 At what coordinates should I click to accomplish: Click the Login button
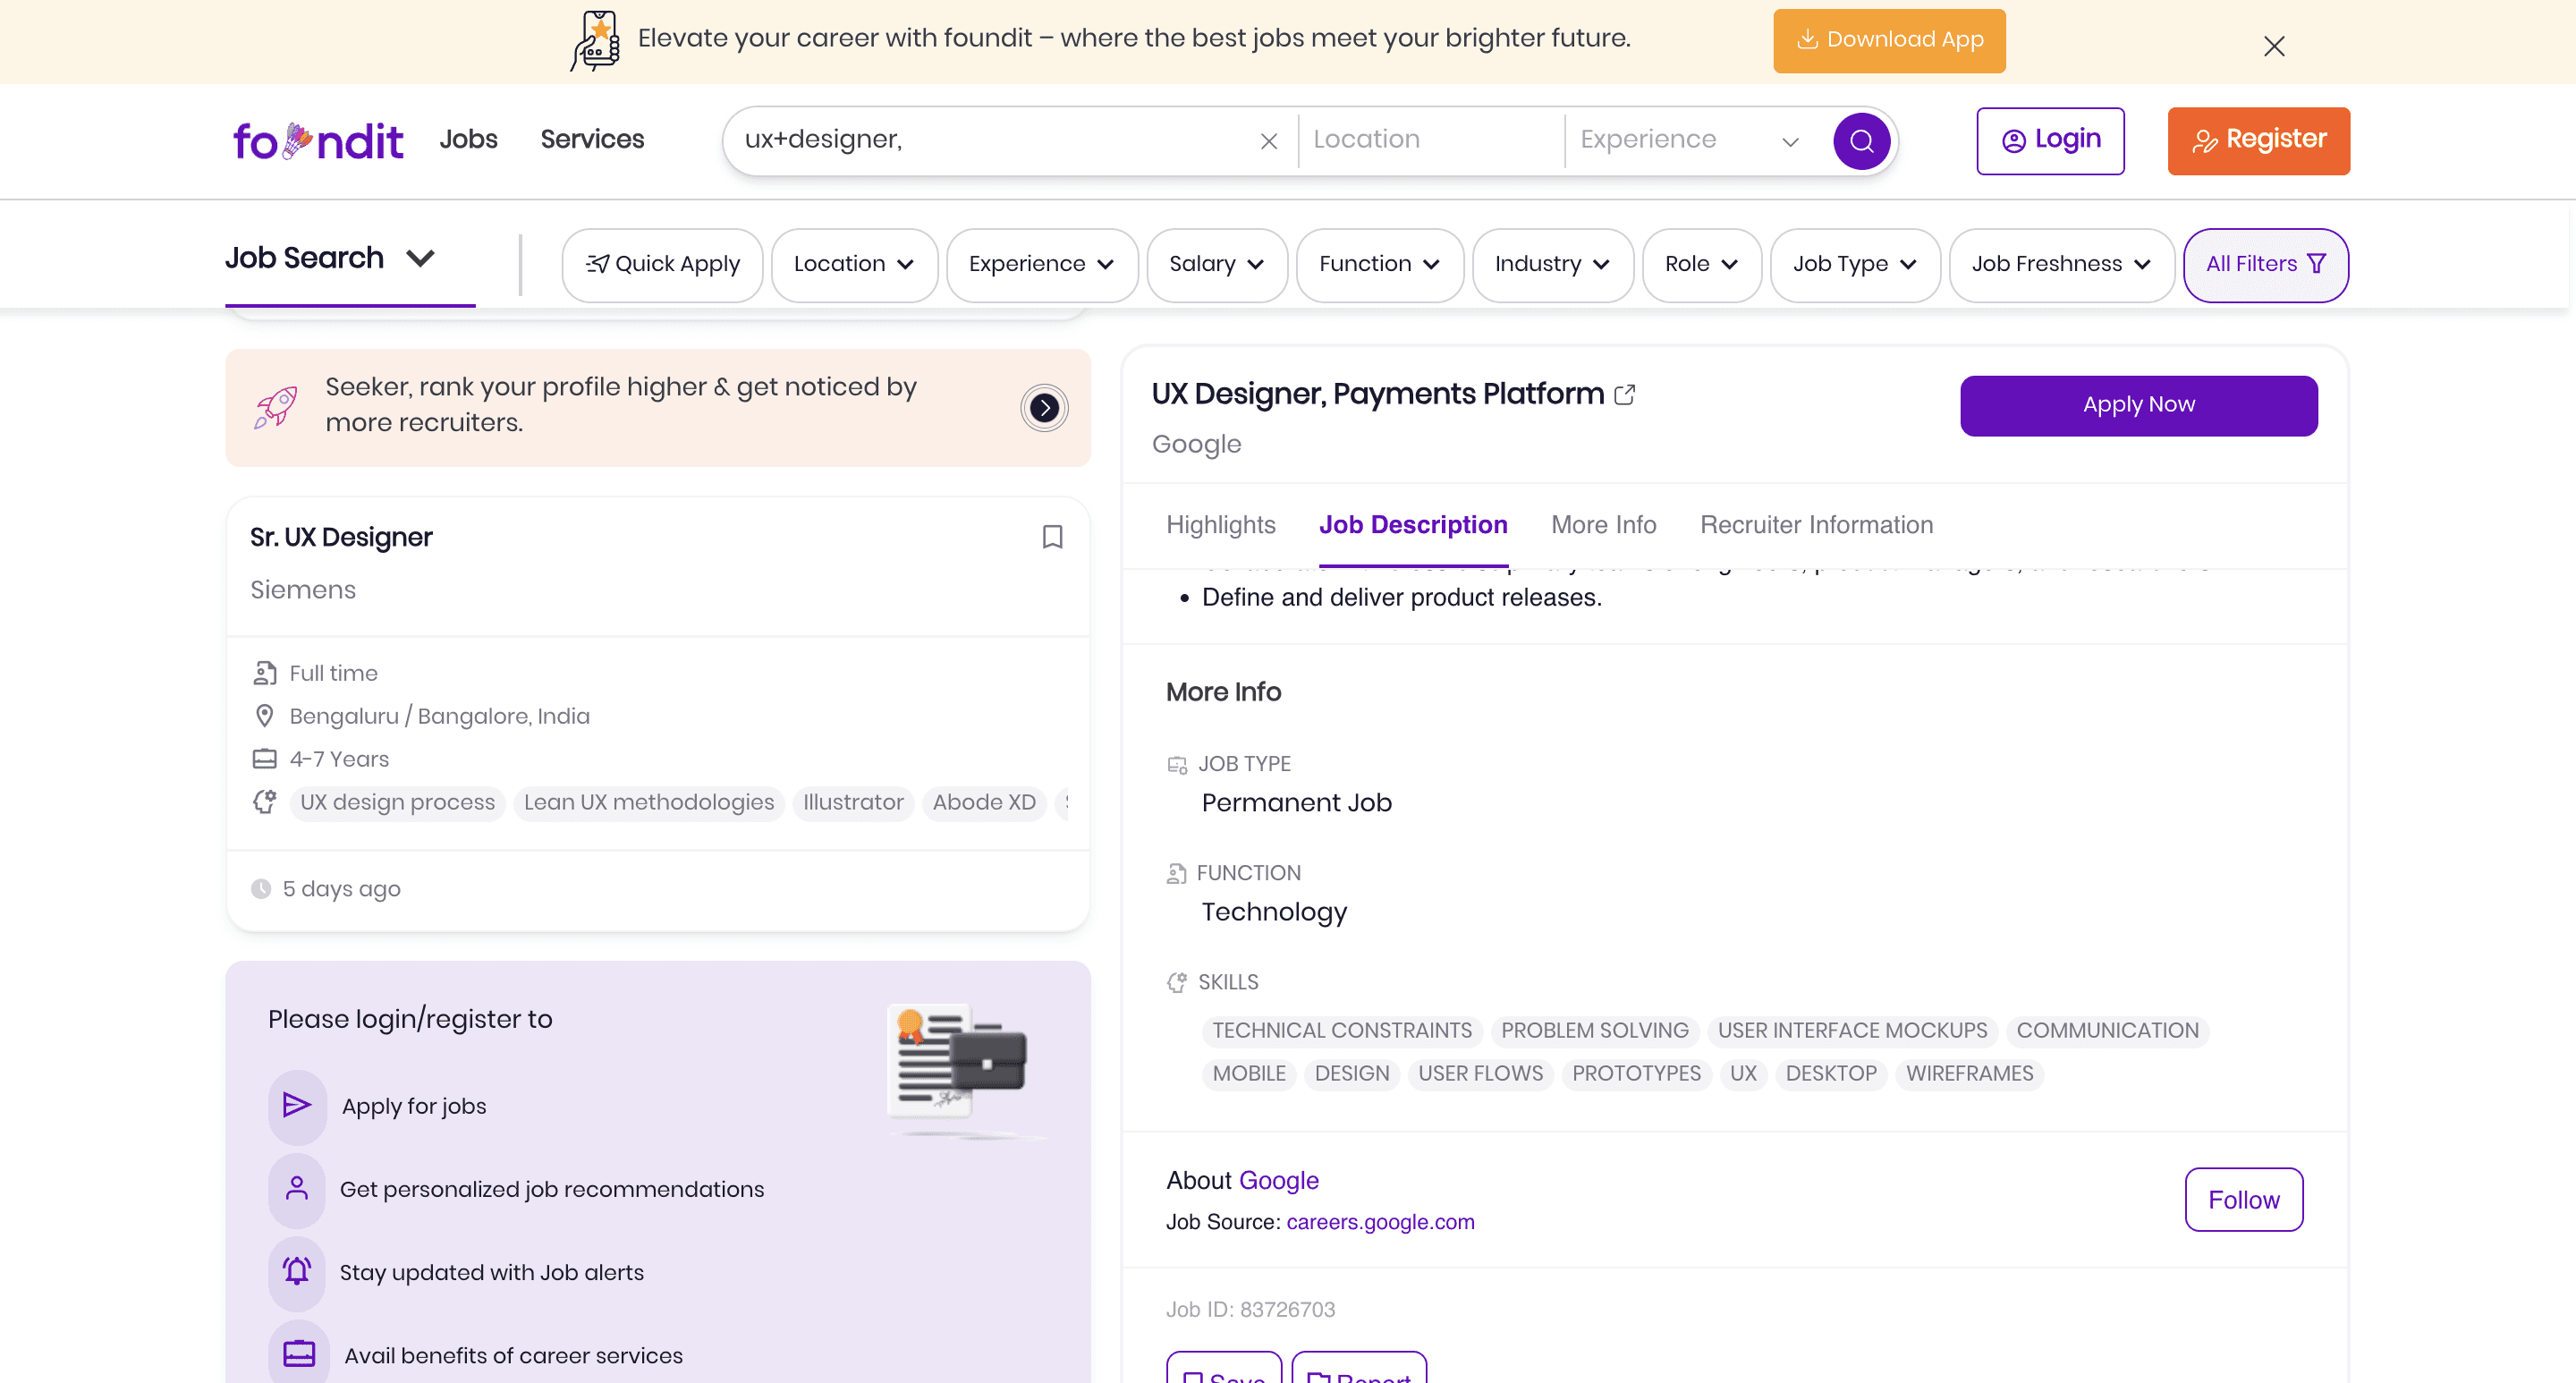point(2050,141)
